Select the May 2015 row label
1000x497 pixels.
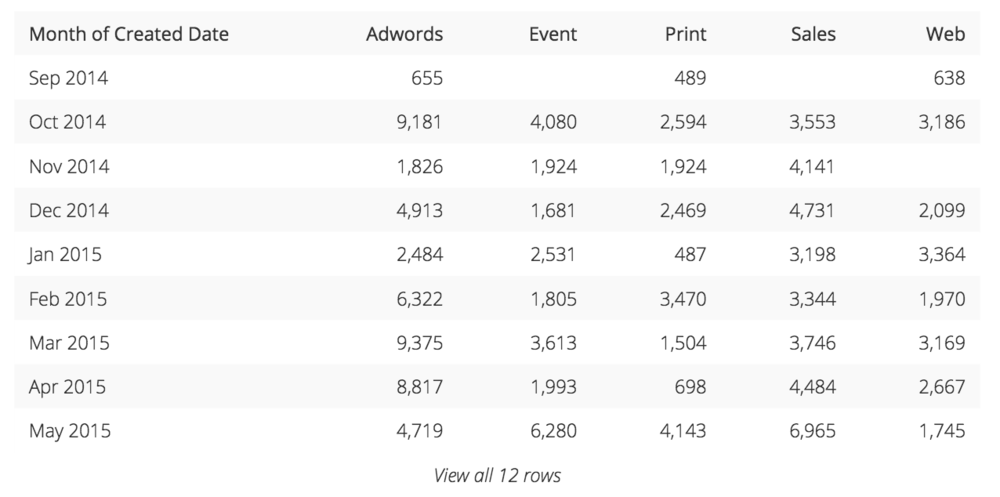70,431
